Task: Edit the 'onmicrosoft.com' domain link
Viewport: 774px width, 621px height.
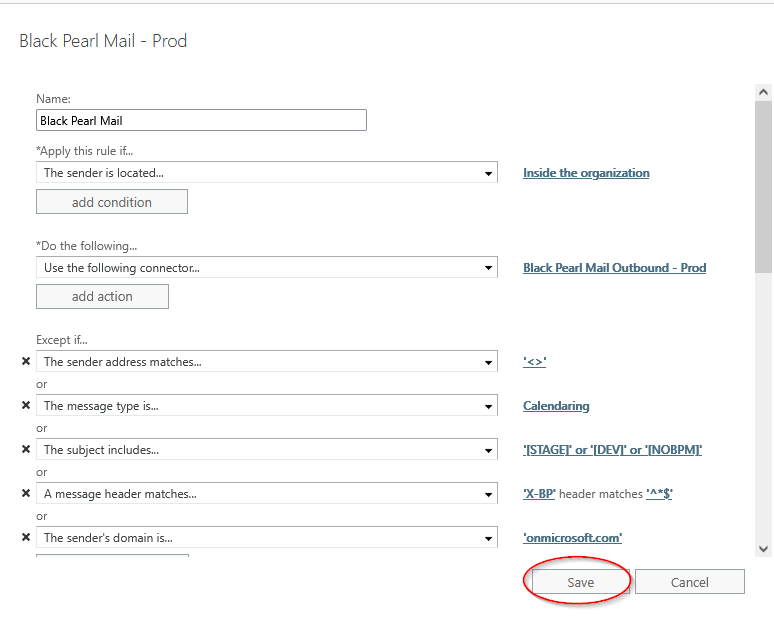Action: click(572, 538)
